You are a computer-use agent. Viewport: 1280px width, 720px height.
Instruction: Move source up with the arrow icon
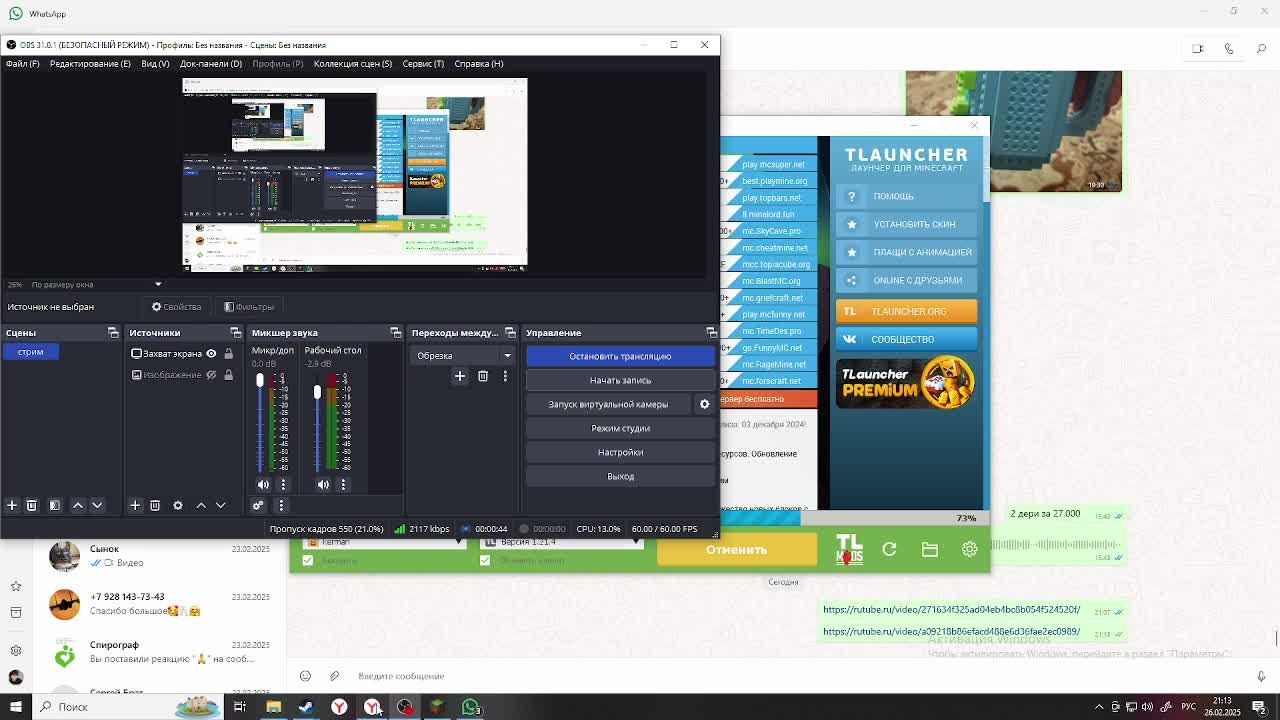201,505
